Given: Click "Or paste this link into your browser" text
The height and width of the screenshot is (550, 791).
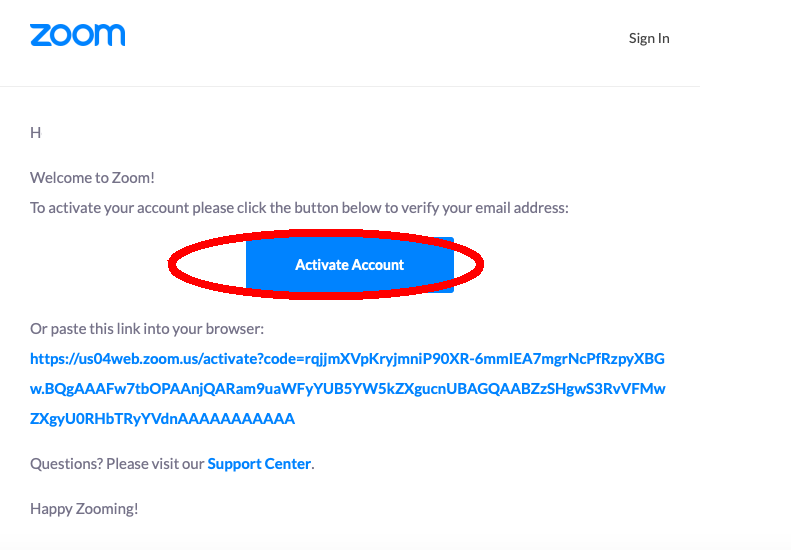Looking at the screenshot, I should tap(147, 329).
